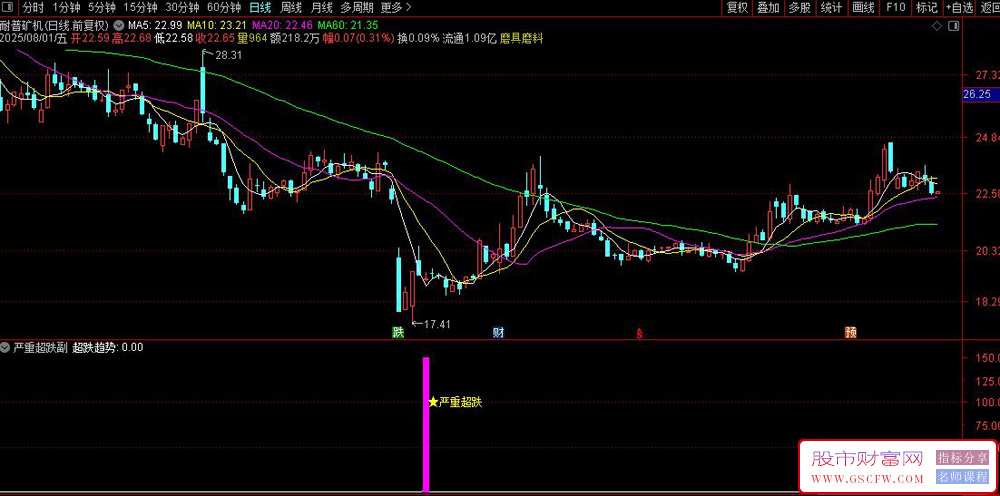Select the 日线 daily tab

(x=260, y=8)
